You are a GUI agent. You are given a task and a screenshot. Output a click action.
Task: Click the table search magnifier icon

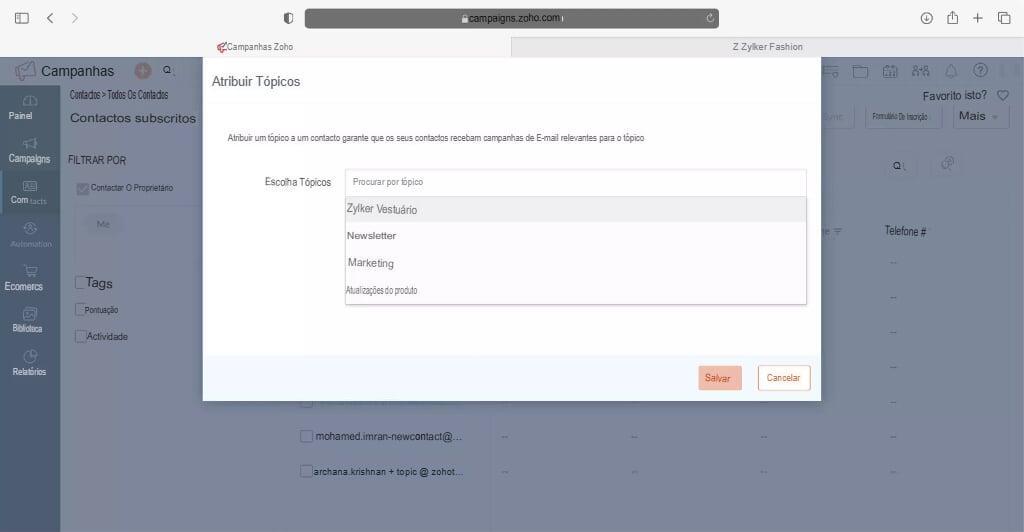click(898, 166)
